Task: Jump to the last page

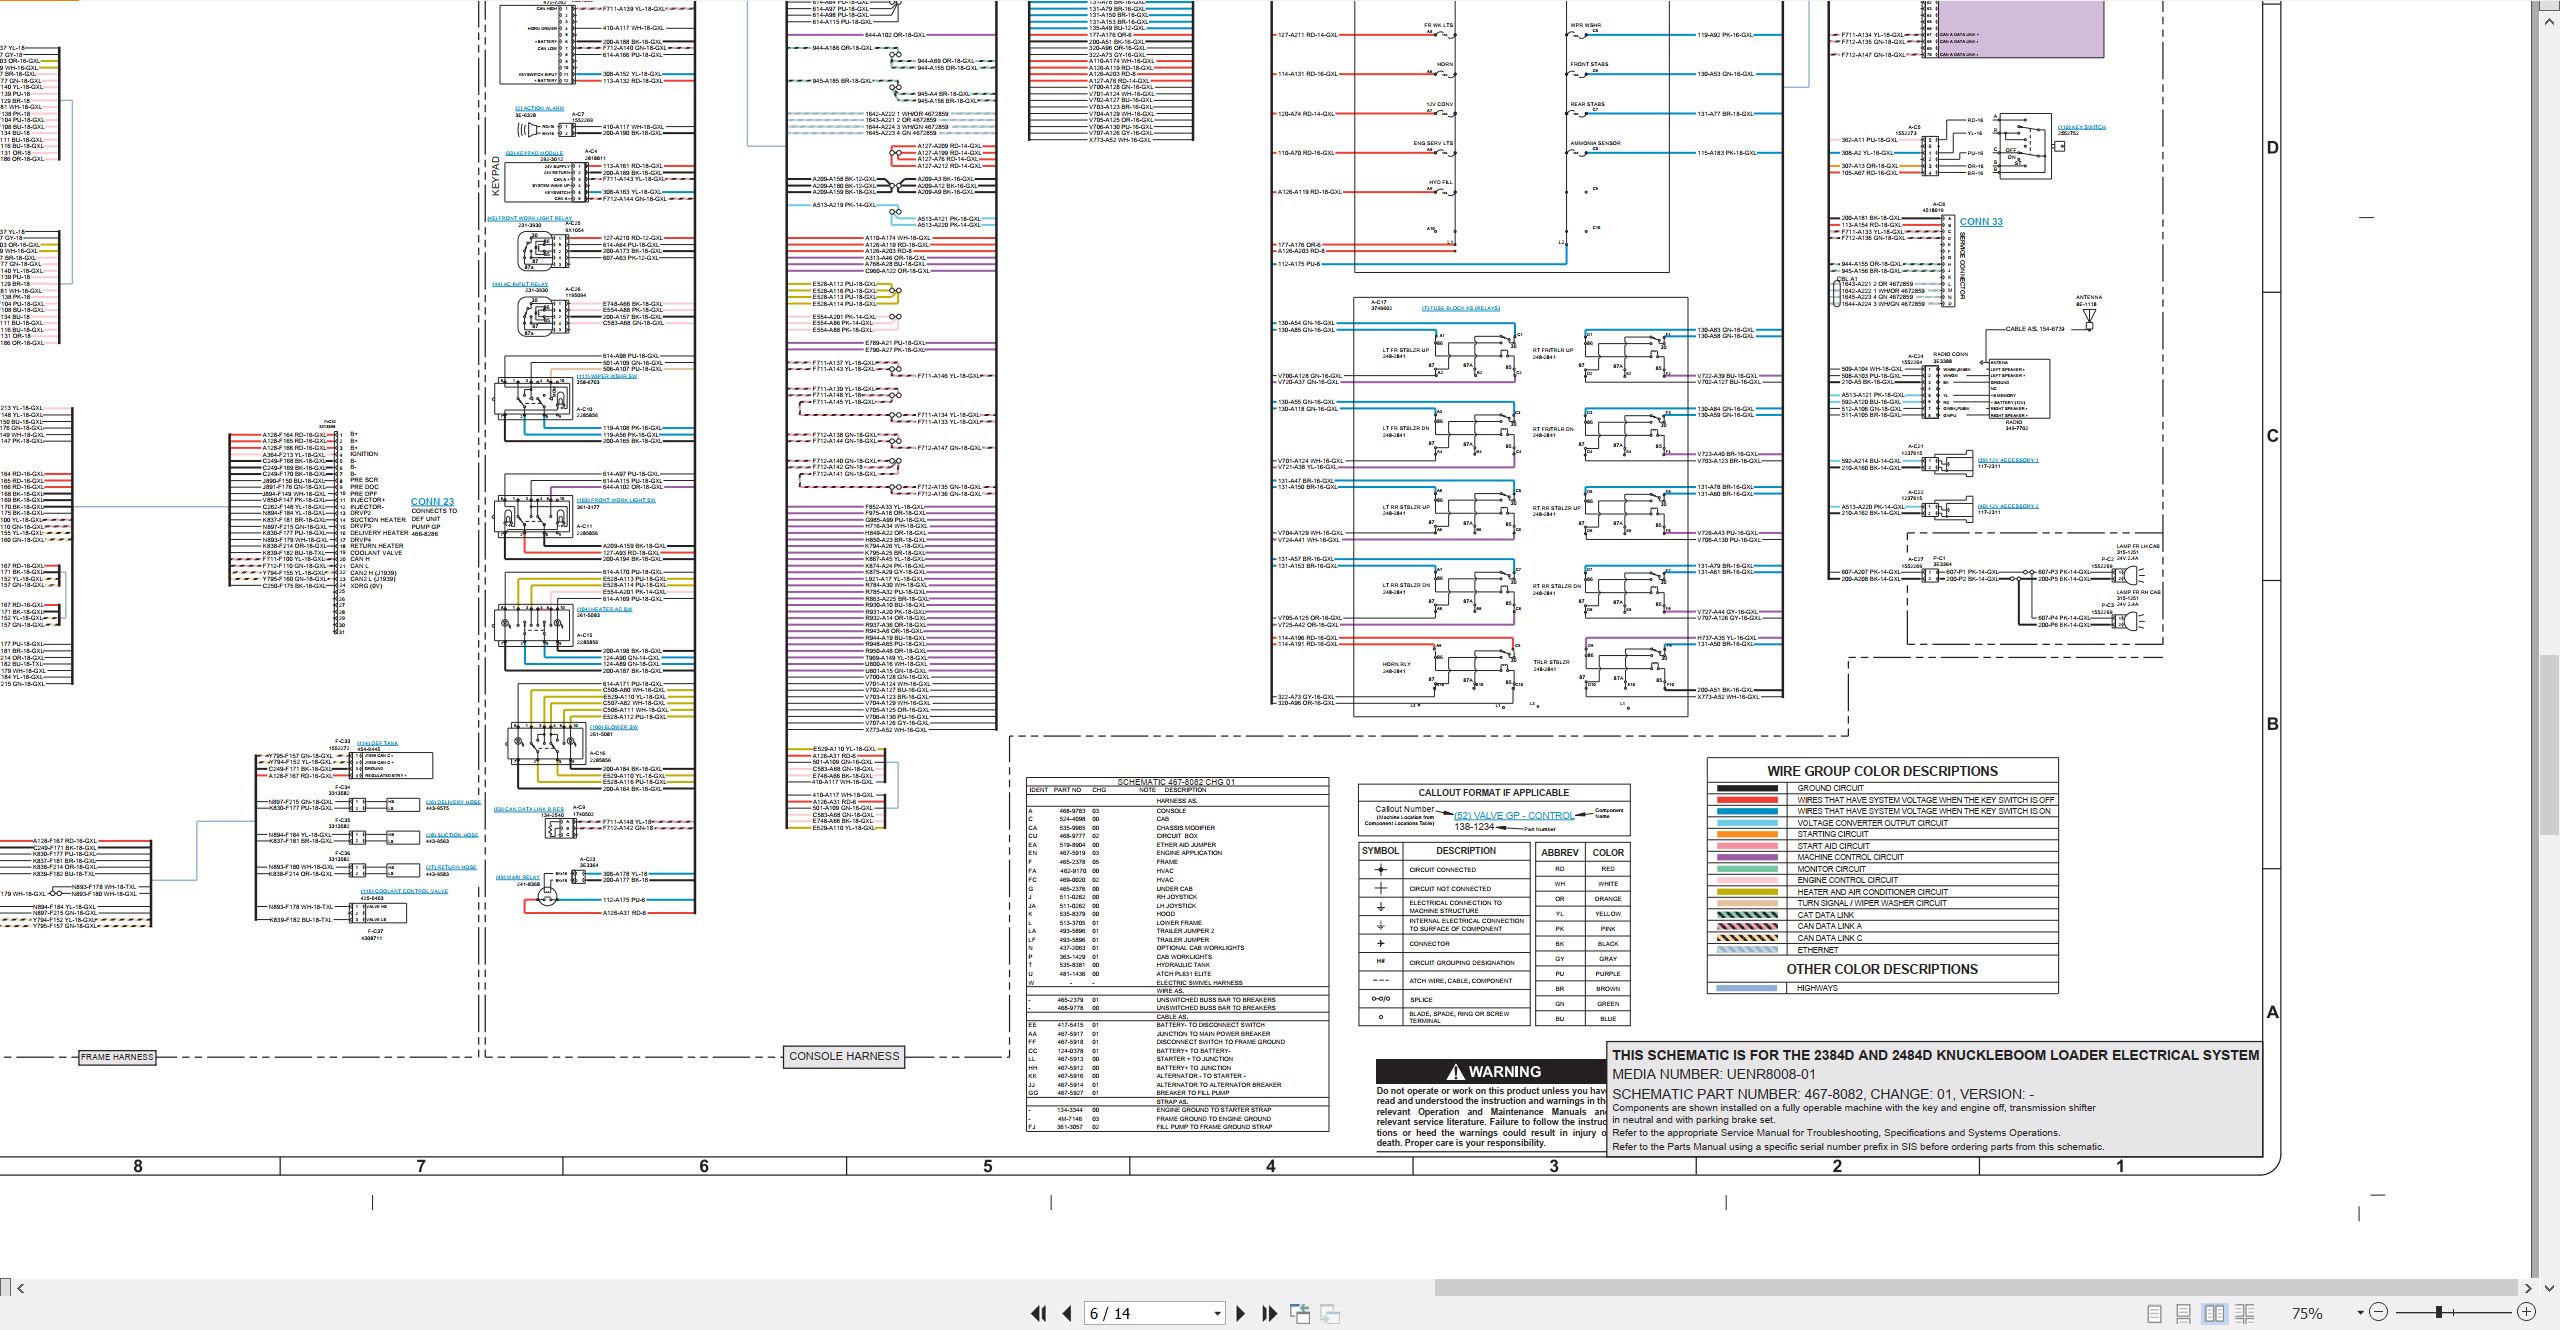Action: pos(1270,1313)
